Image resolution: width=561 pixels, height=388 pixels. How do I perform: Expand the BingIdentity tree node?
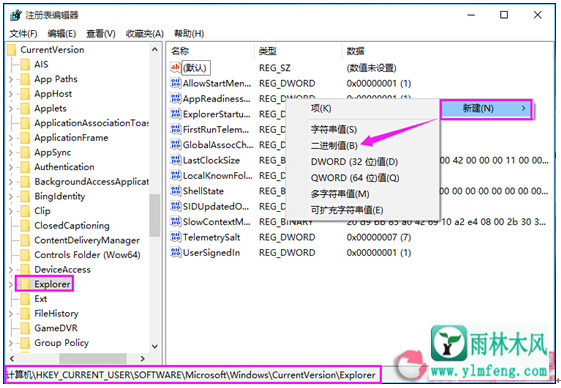pyautogui.click(x=10, y=197)
